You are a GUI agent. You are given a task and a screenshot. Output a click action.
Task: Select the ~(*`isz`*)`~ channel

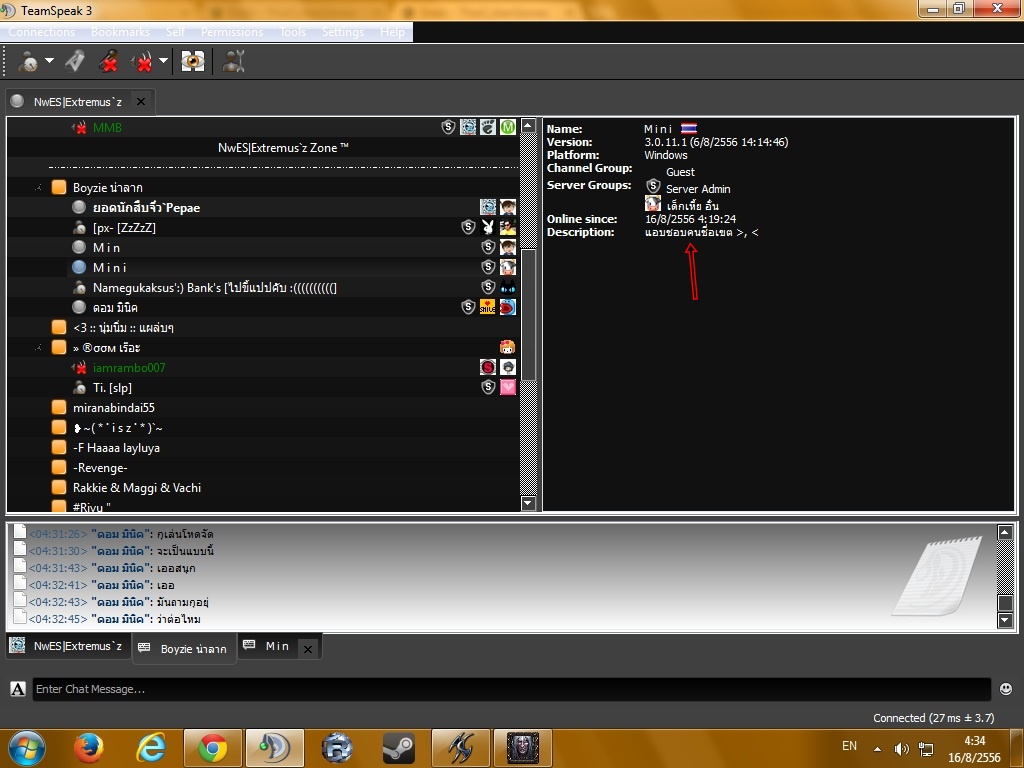(118, 428)
